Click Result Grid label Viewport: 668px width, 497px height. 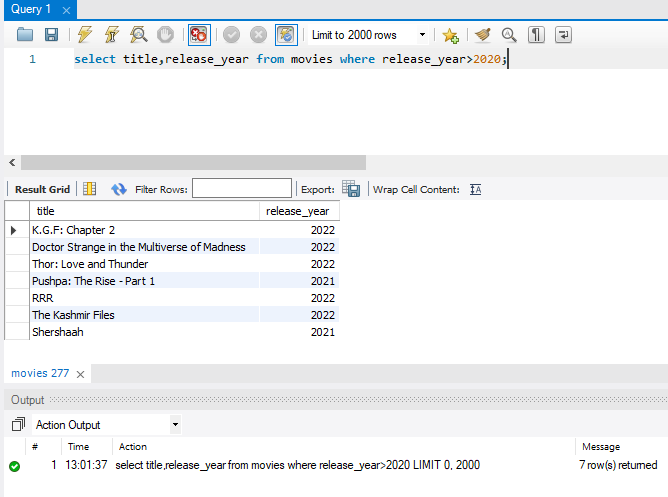tap(42, 190)
